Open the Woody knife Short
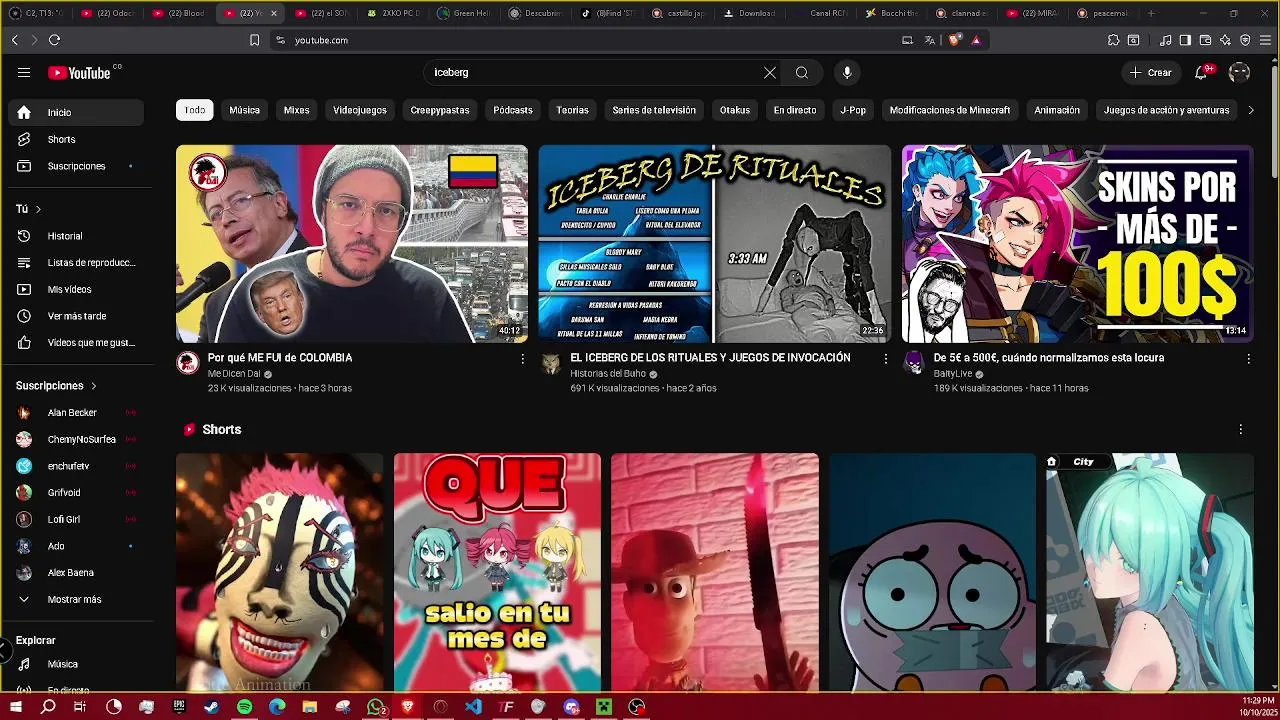The image size is (1280, 720). tap(715, 572)
